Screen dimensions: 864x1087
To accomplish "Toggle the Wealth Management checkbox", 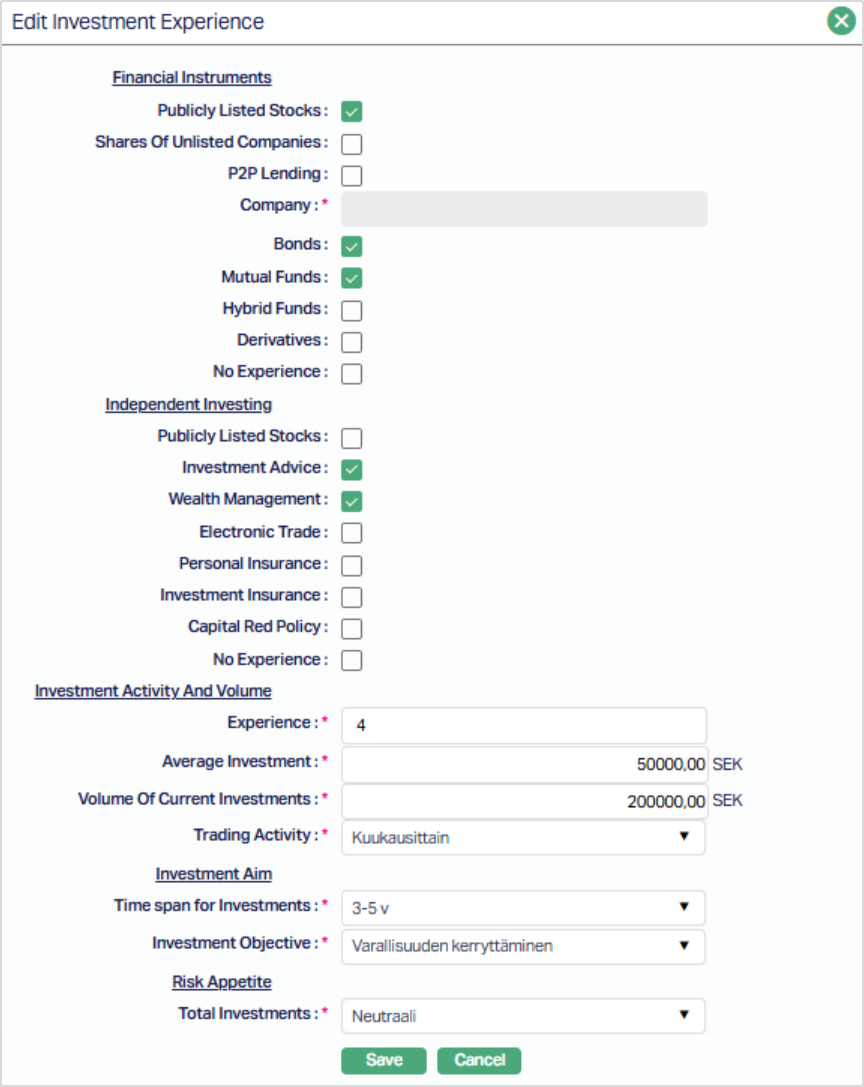I will click(351, 501).
